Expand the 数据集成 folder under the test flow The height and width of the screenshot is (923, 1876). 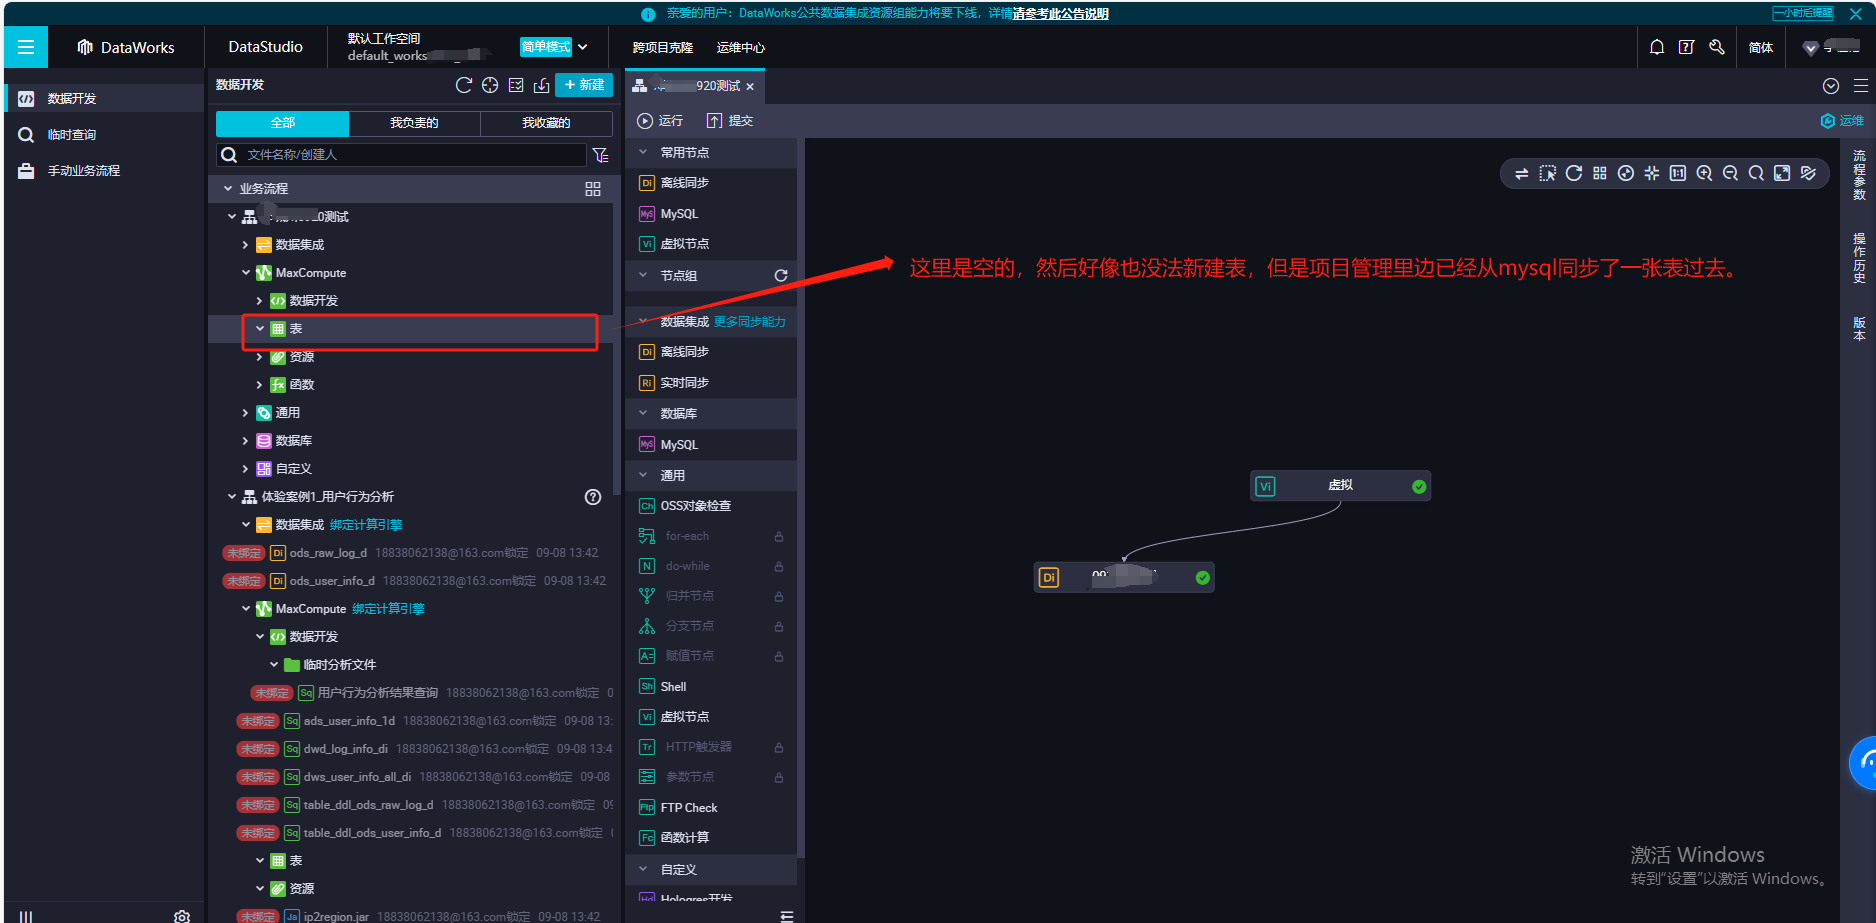pyautogui.click(x=245, y=245)
